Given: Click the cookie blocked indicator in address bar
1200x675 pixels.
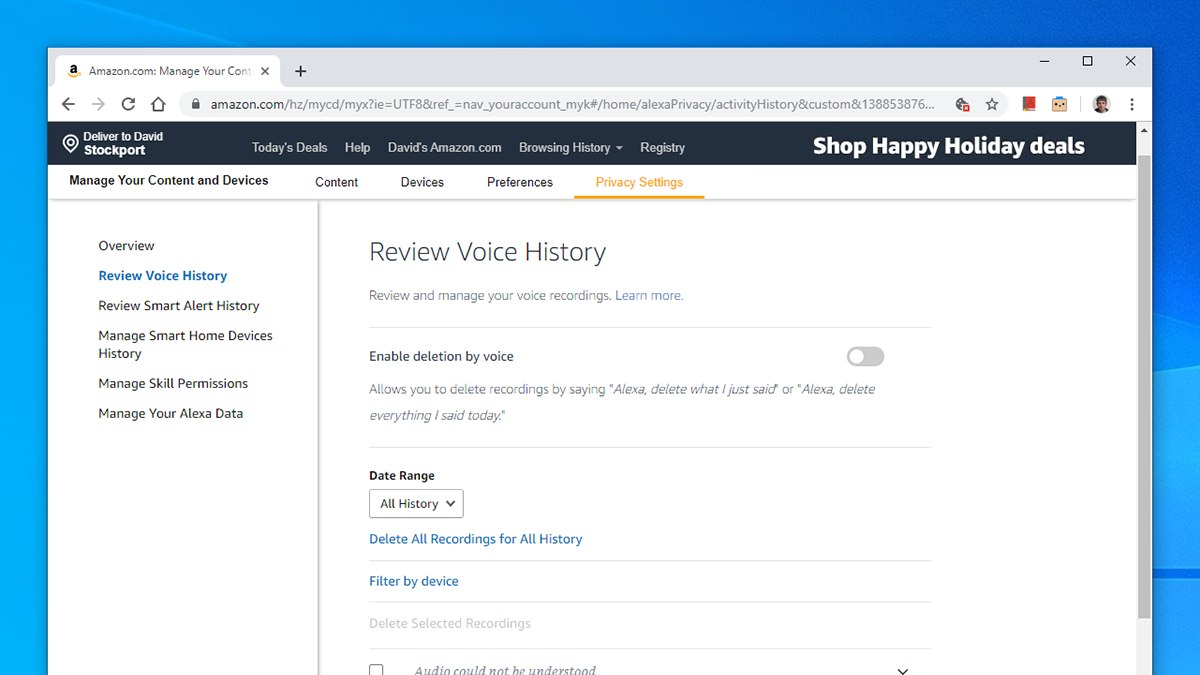Looking at the screenshot, I should click(x=962, y=104).
